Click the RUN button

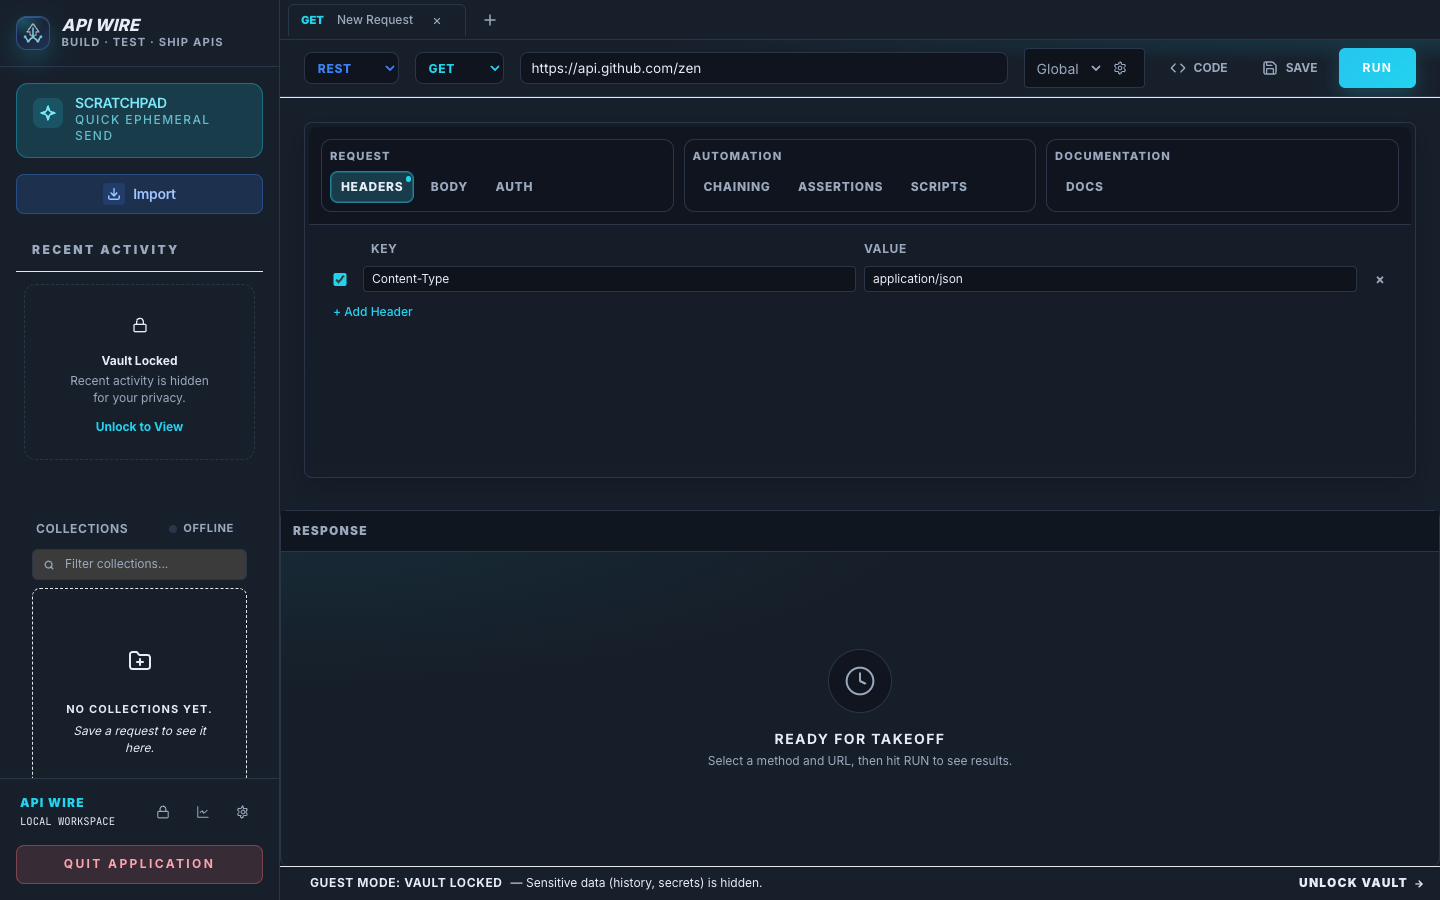click(1377, 67)
